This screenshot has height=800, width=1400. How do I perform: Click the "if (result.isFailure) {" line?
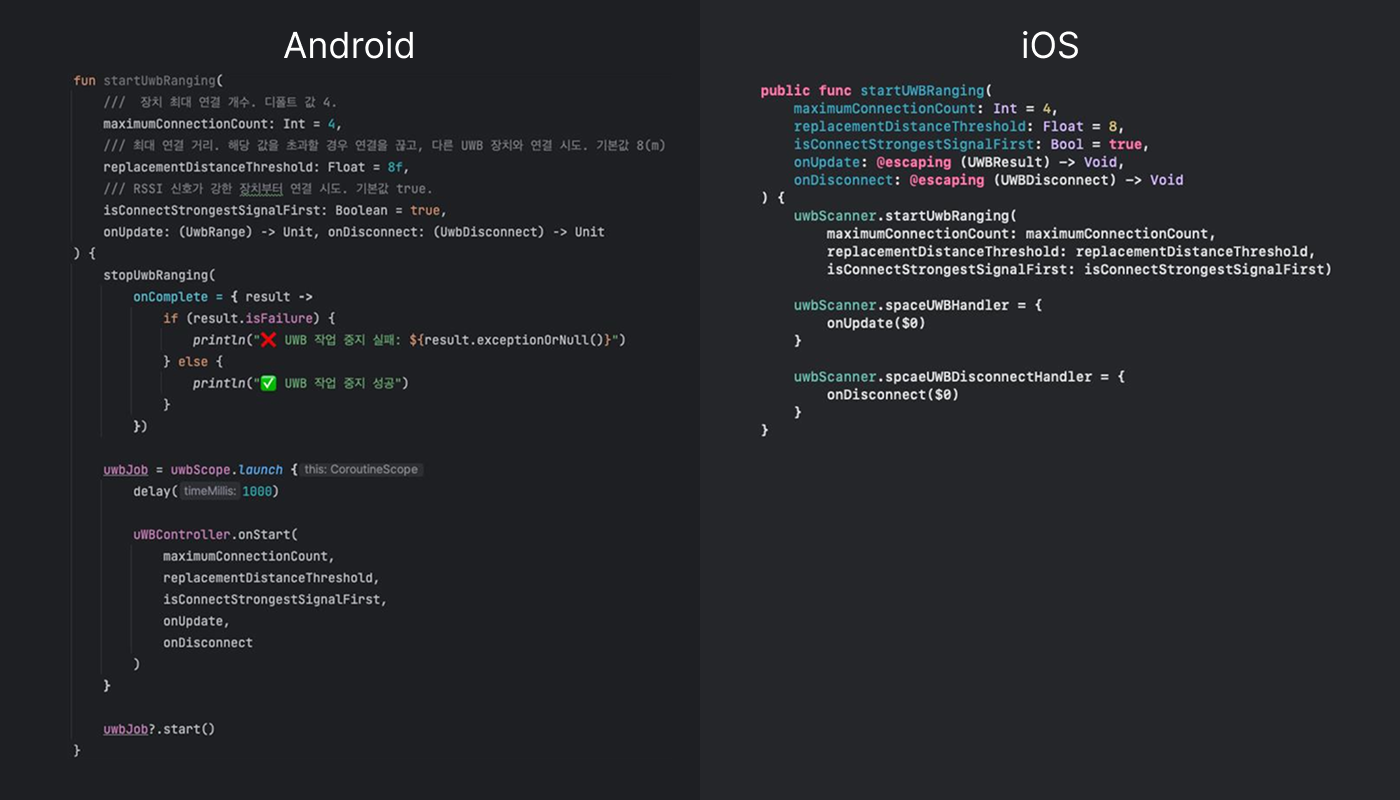[249, 318]
